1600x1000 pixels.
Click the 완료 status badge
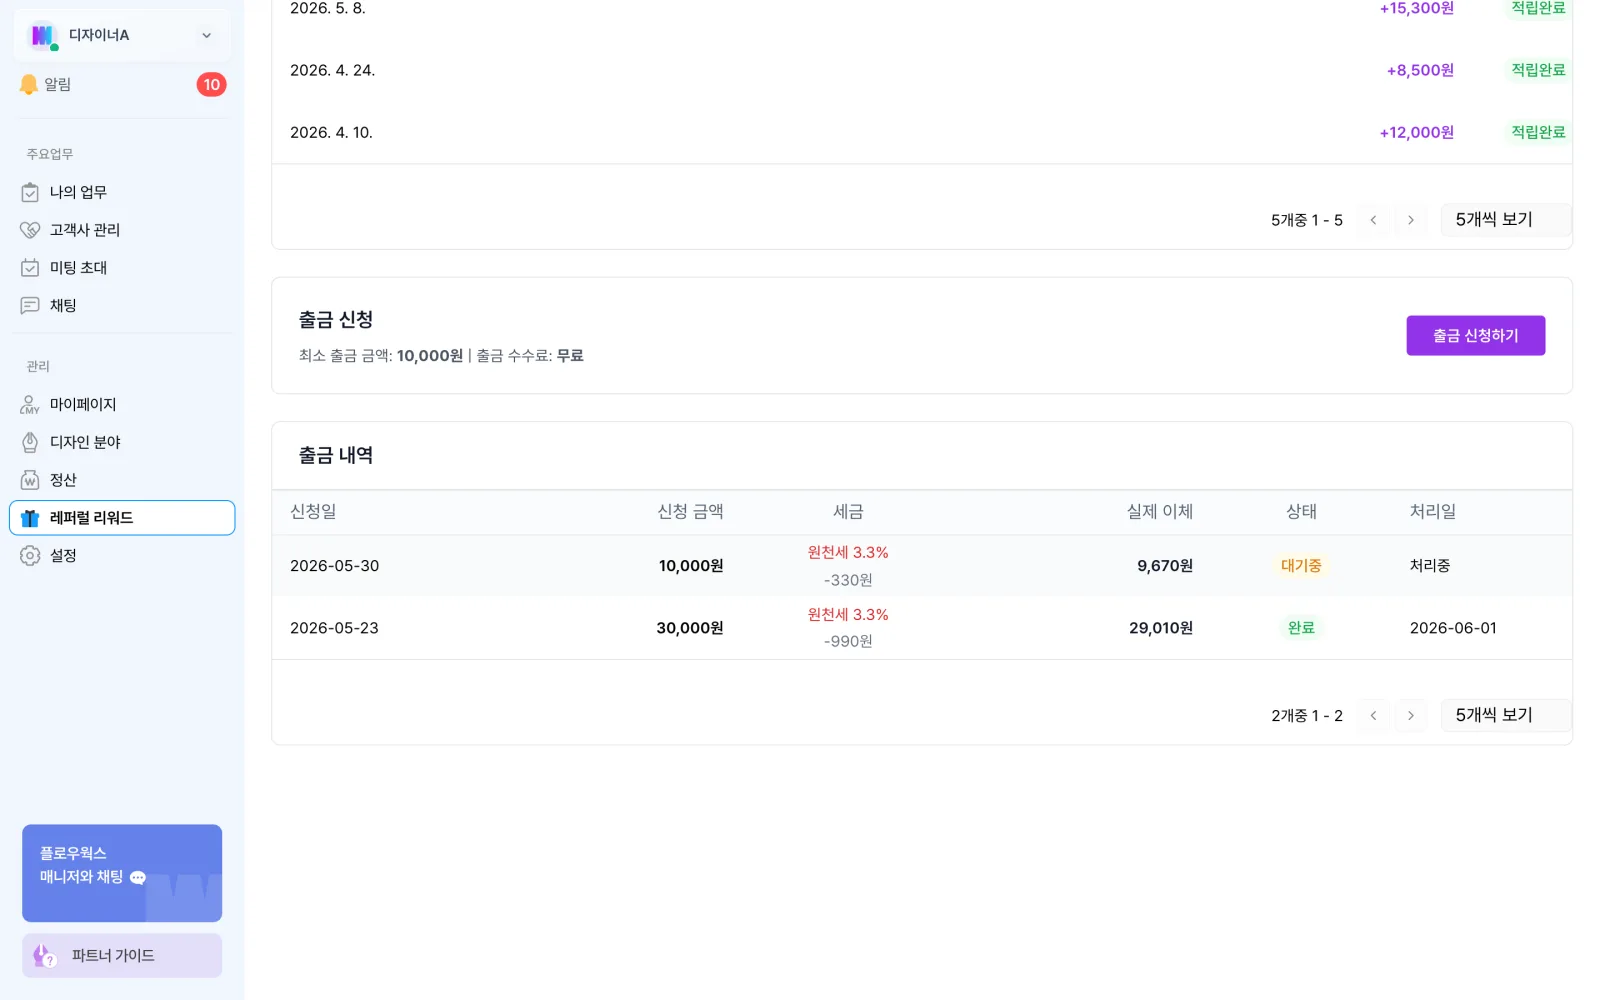point(1301,628)
